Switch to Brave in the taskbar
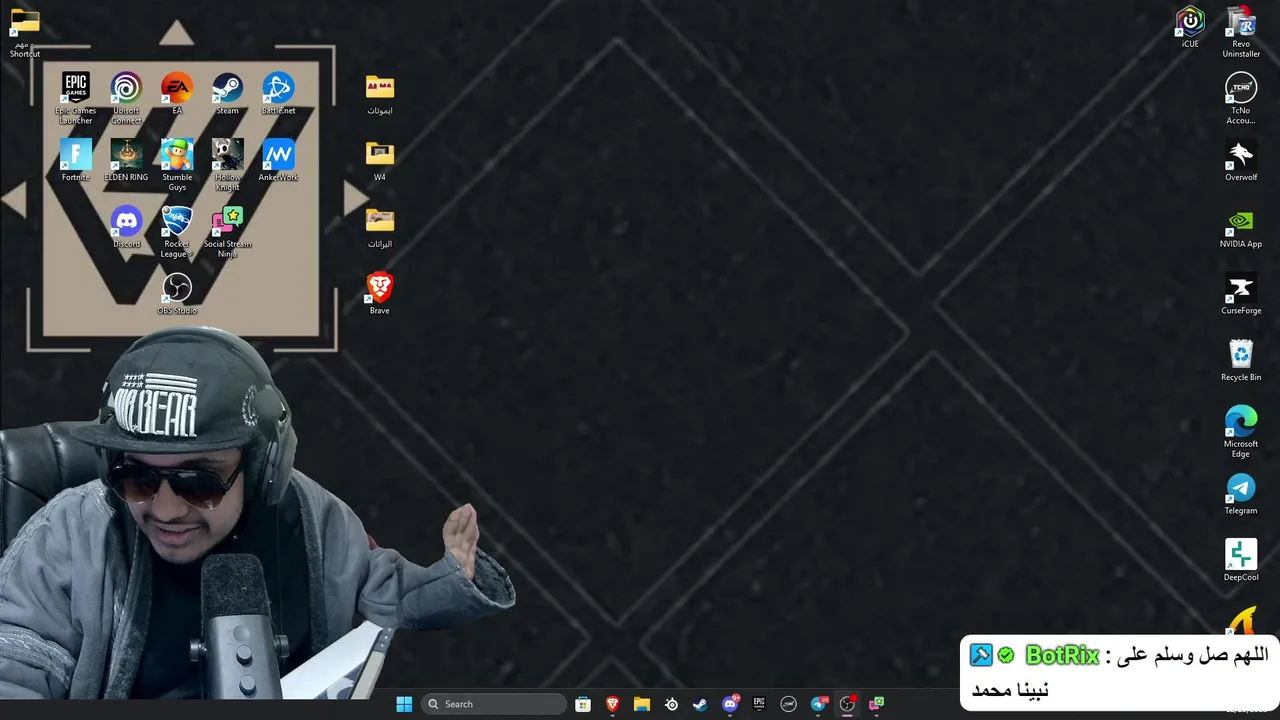The width and height of the screenshot is (1280, 720). click(612, 704)
